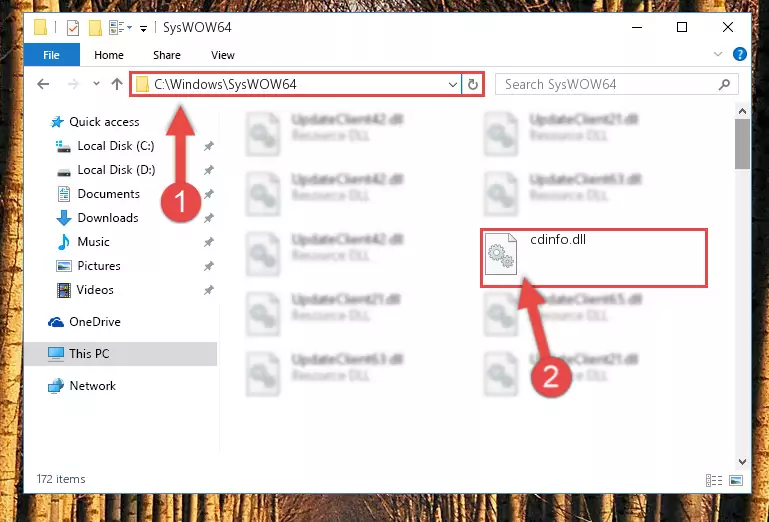The height and width of the screenshot is (522, 769).
Task: Open the File menu tab
Action: [51, 55]
